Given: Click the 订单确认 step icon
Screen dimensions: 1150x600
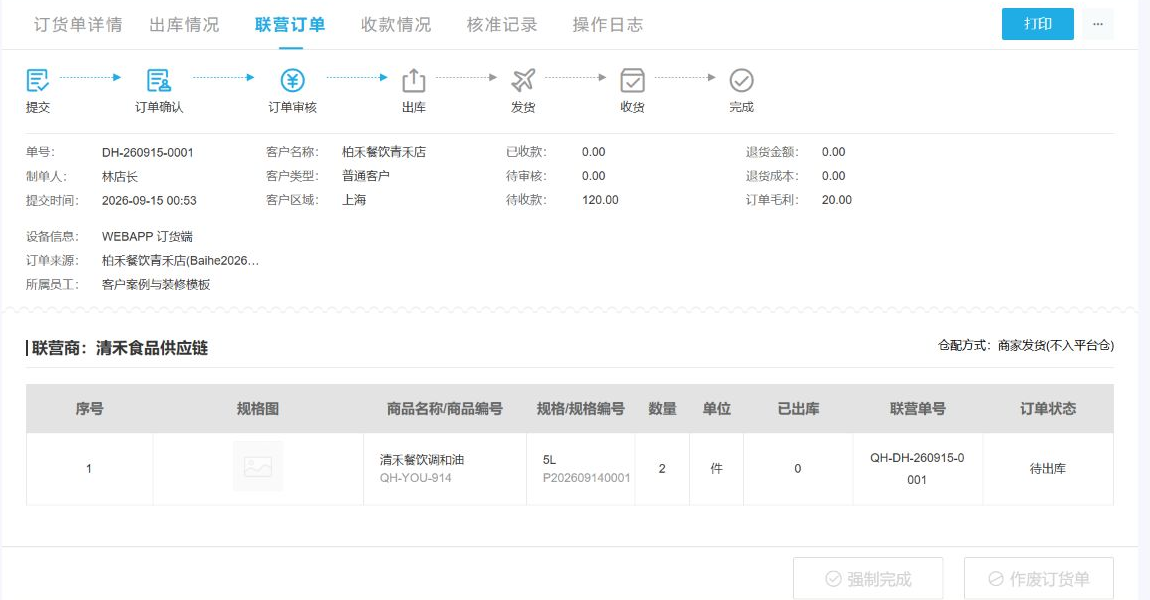Looking at the screenshot, I should click(158, 80).
